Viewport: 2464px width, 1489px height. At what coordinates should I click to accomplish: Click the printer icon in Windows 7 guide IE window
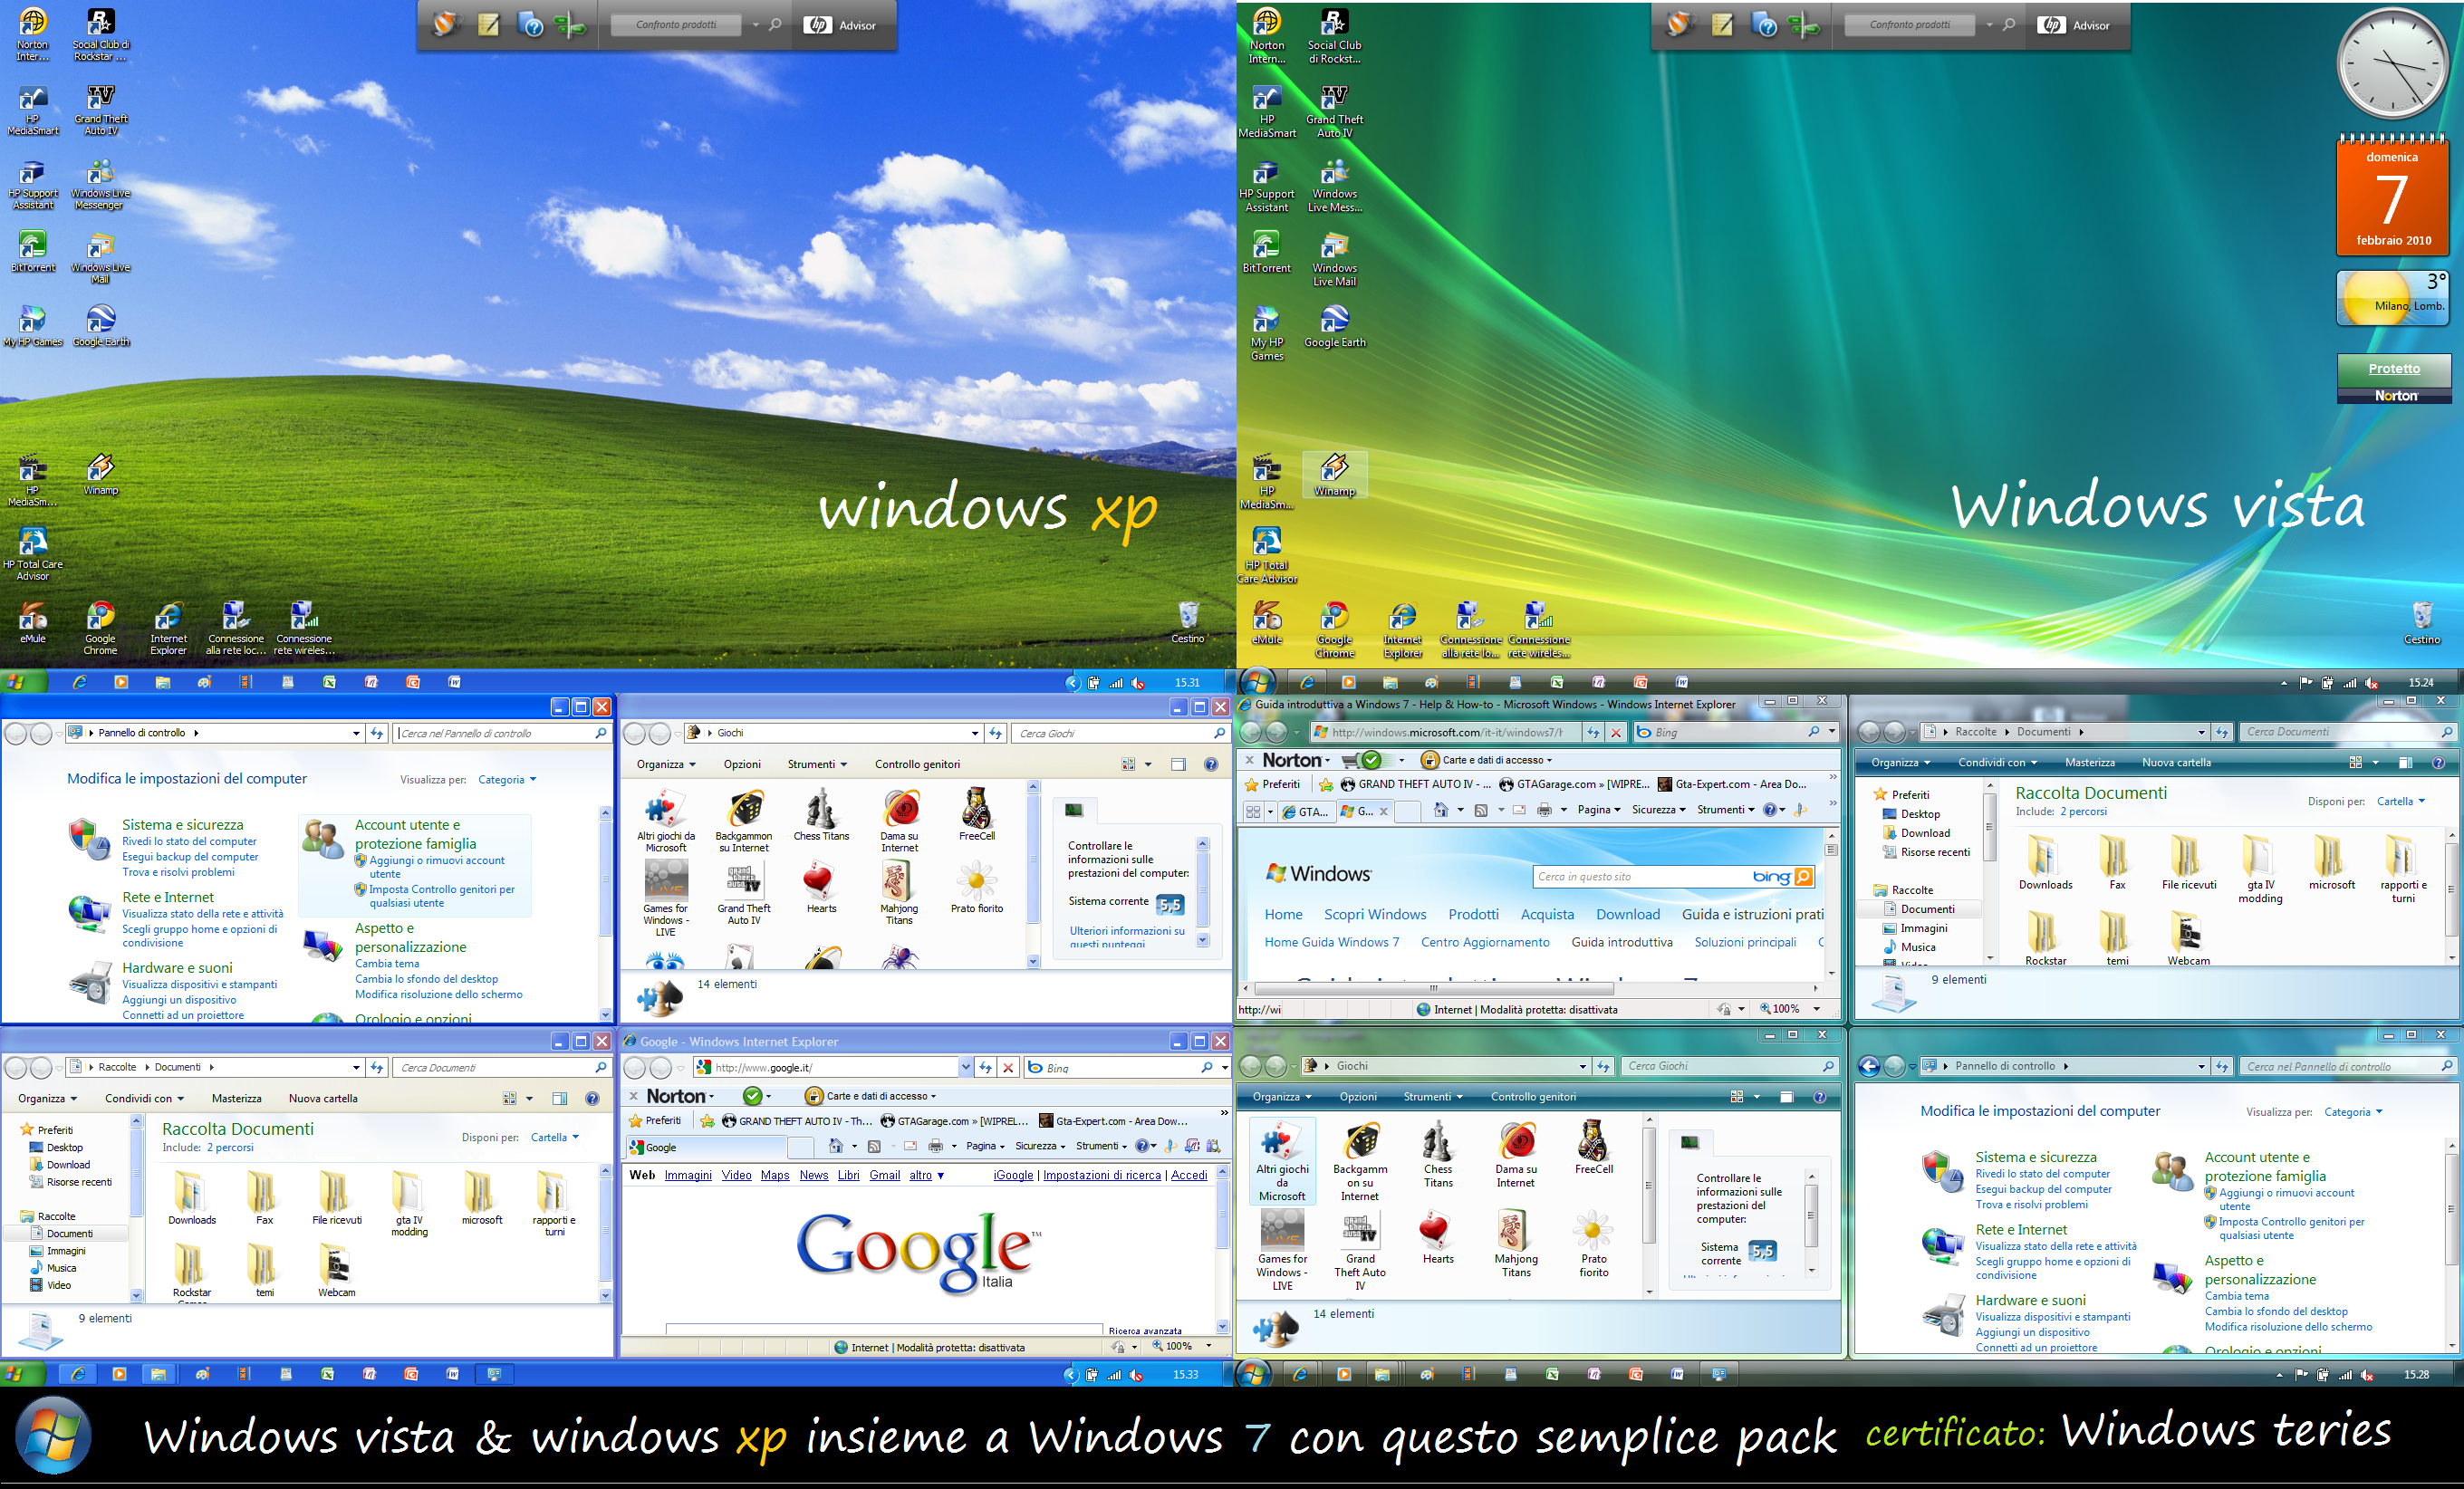pos(1544,810)
